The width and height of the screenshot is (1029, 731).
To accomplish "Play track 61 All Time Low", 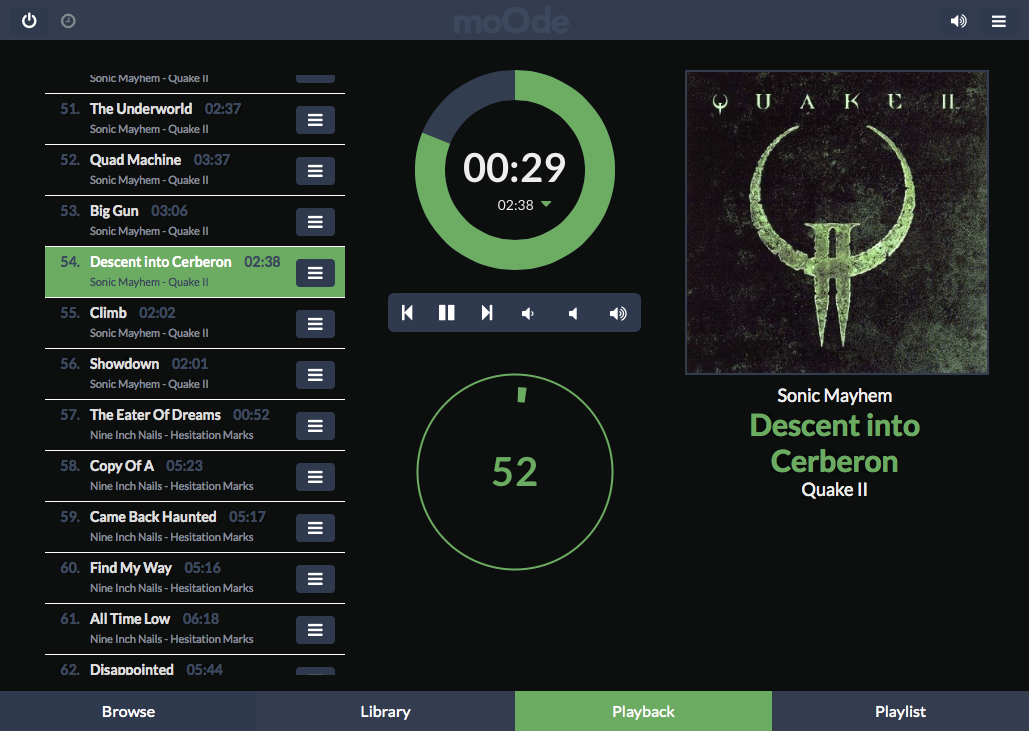I will 195,629.
